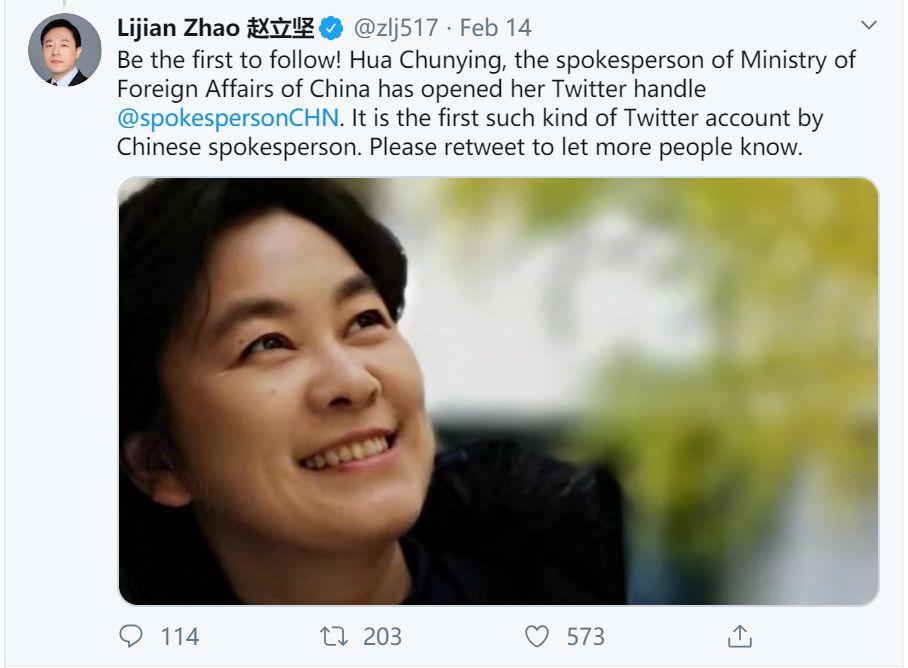
Task: Open the Feb 14 timestamp link
Action: (x=496, y=27)
